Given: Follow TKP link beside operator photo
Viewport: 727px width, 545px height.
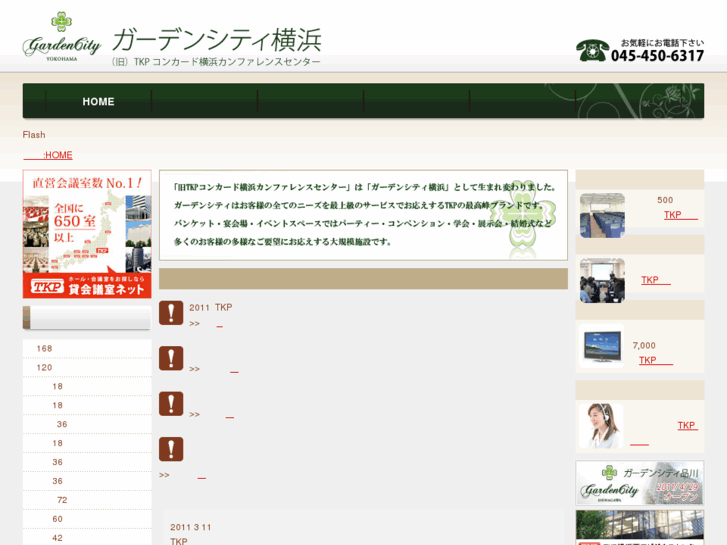Looking at the screenshot, I should (x=688, y=425).
